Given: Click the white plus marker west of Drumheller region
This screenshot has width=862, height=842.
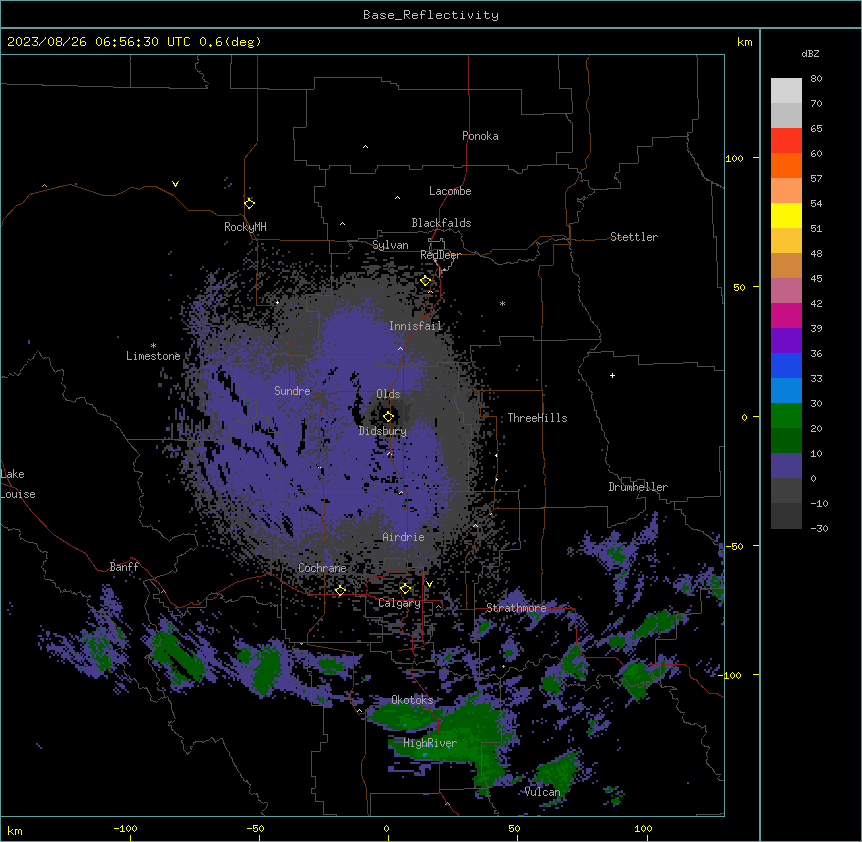Looking at the screenshot, I should [x=612, y=375].
